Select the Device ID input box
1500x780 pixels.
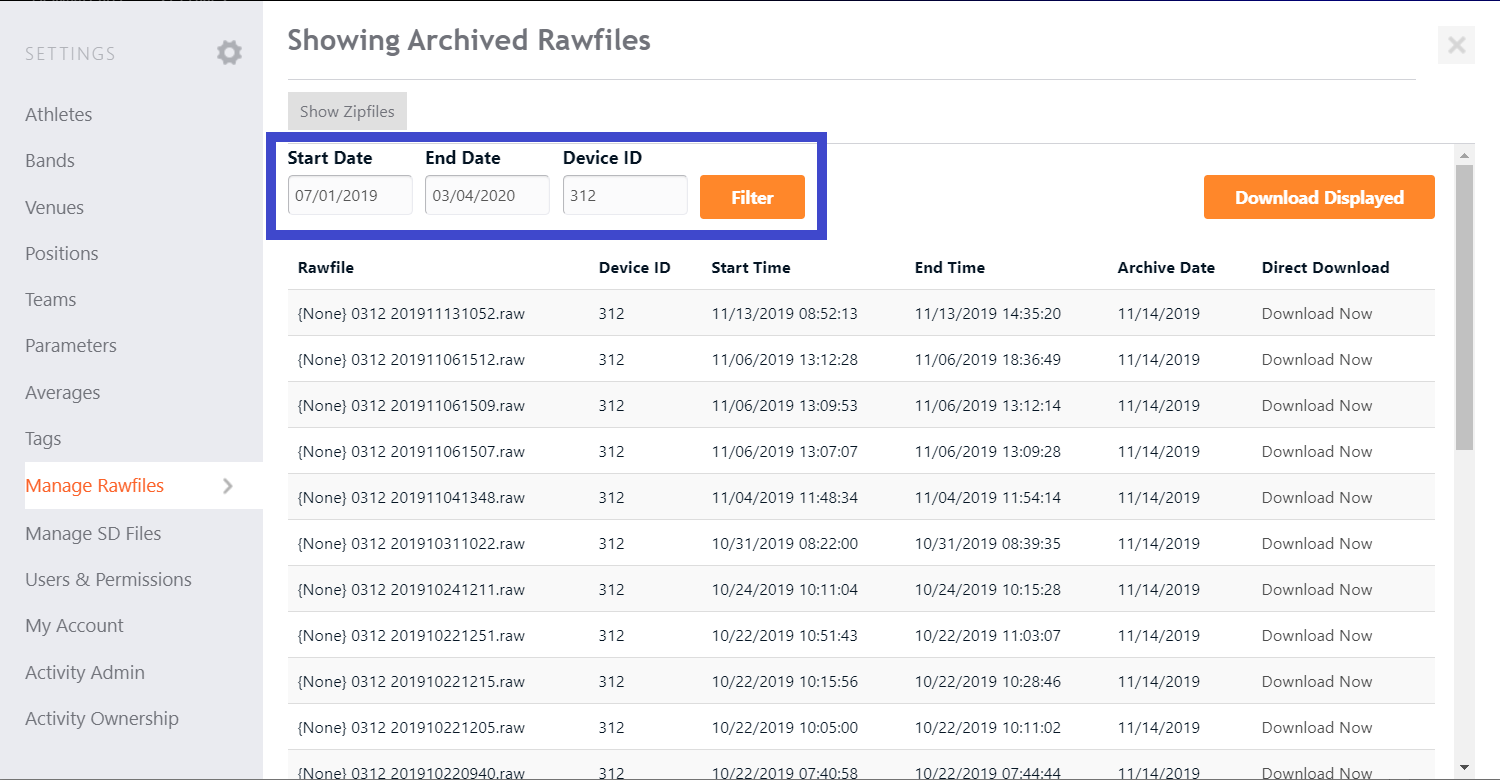click(624, 194)
